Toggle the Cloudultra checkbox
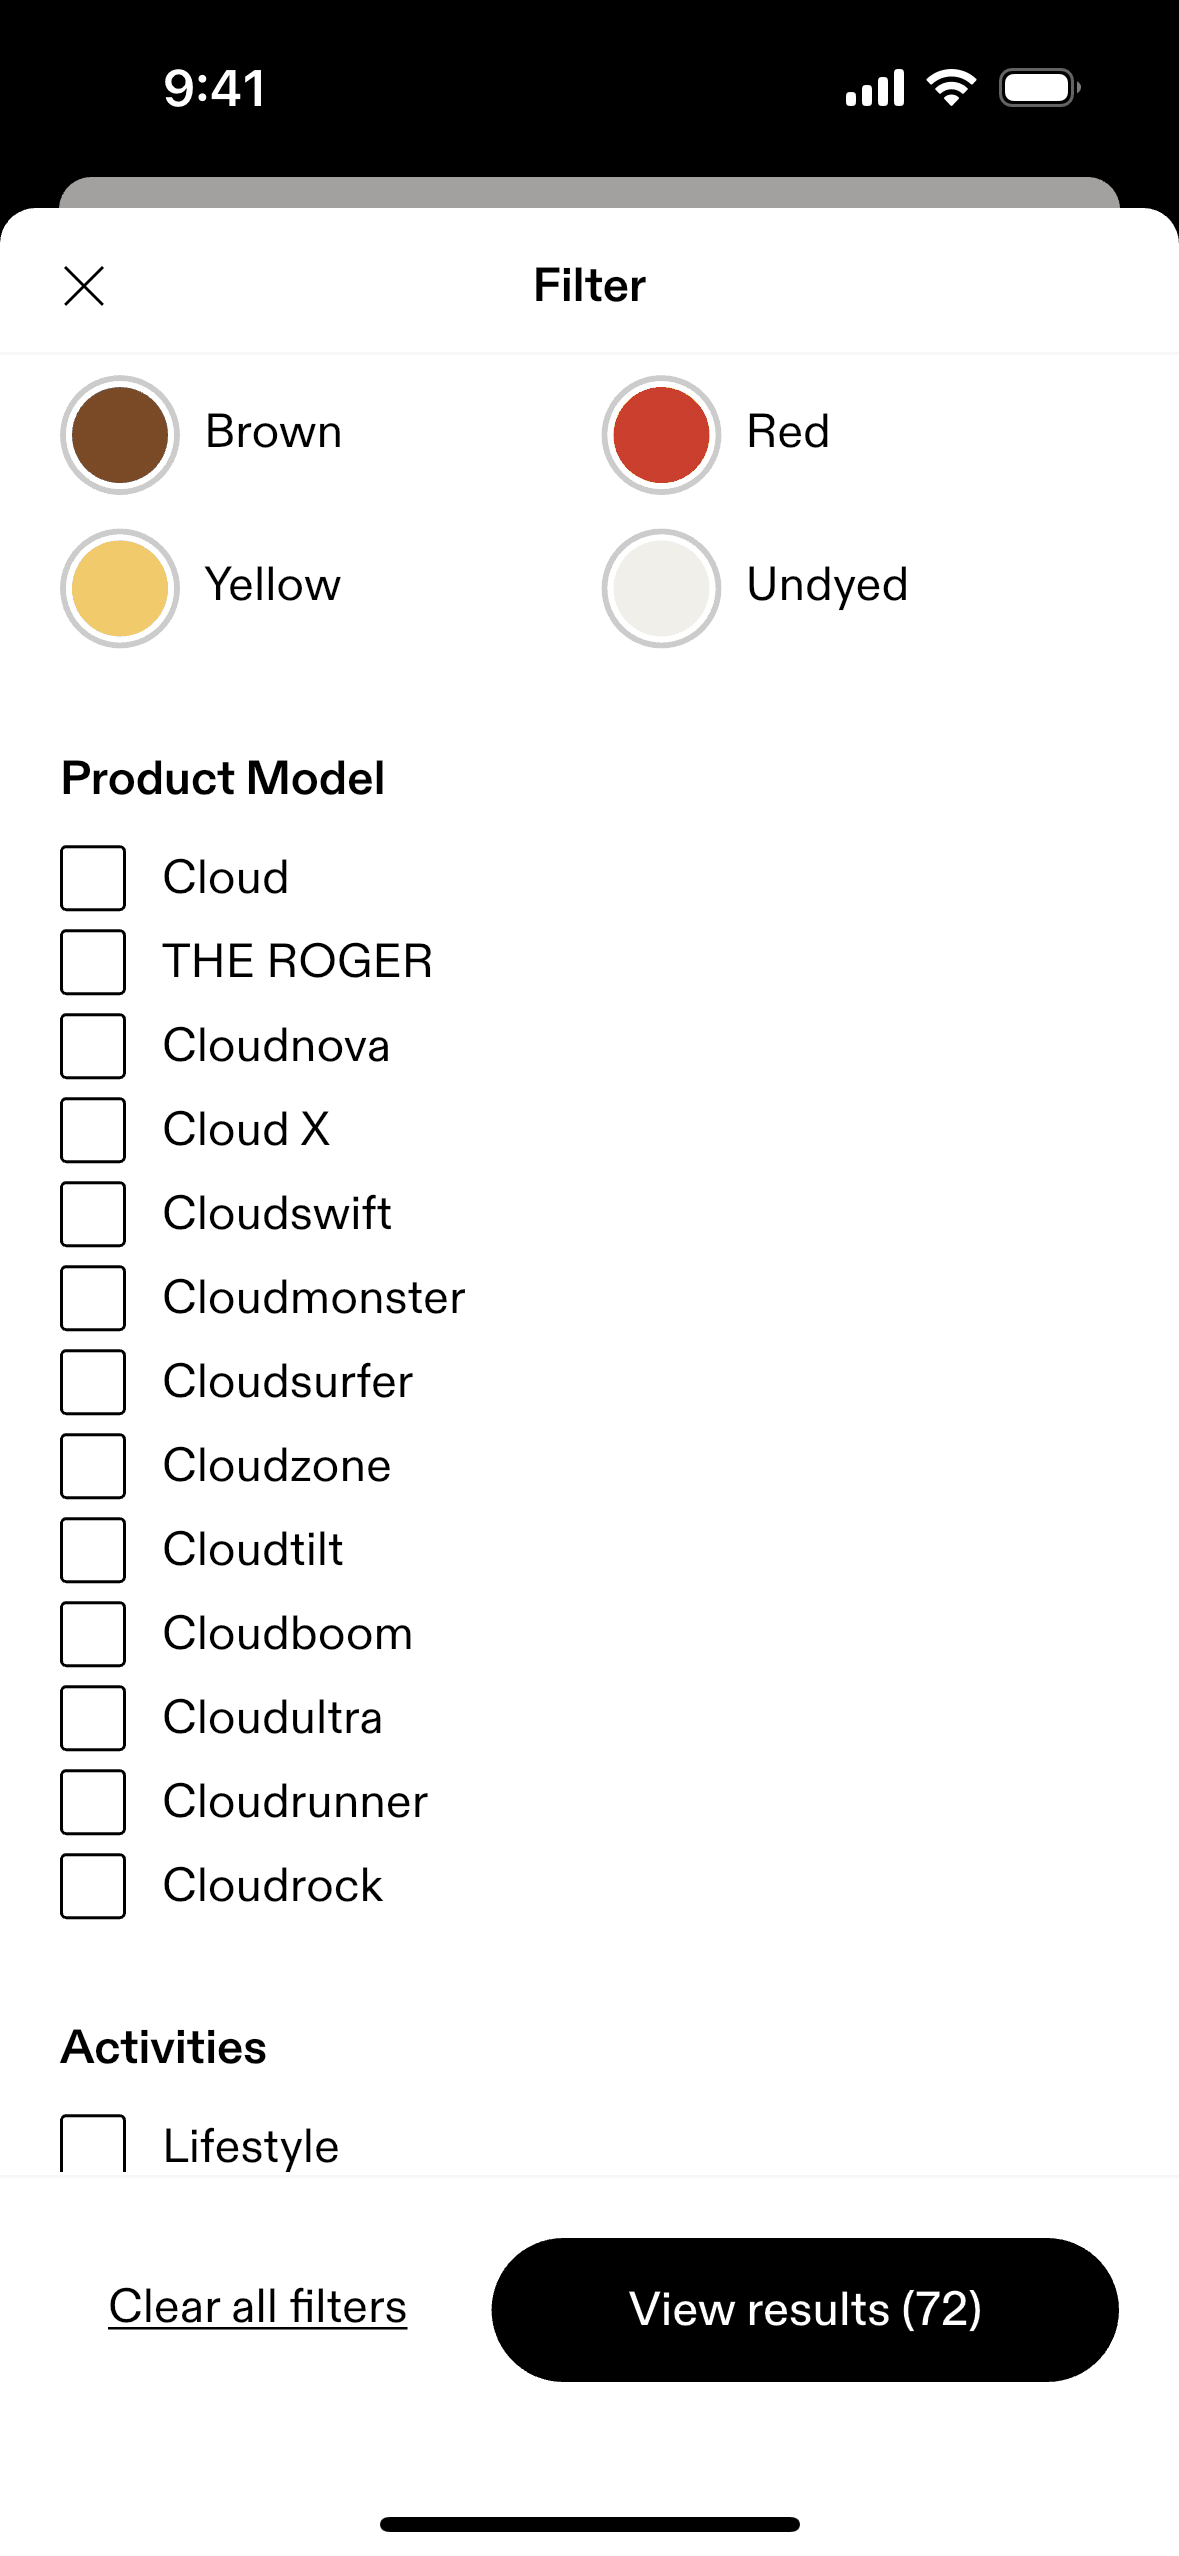Image resolution: width=1179 pixels, height=2556 pixels. tap(93, 1718)
